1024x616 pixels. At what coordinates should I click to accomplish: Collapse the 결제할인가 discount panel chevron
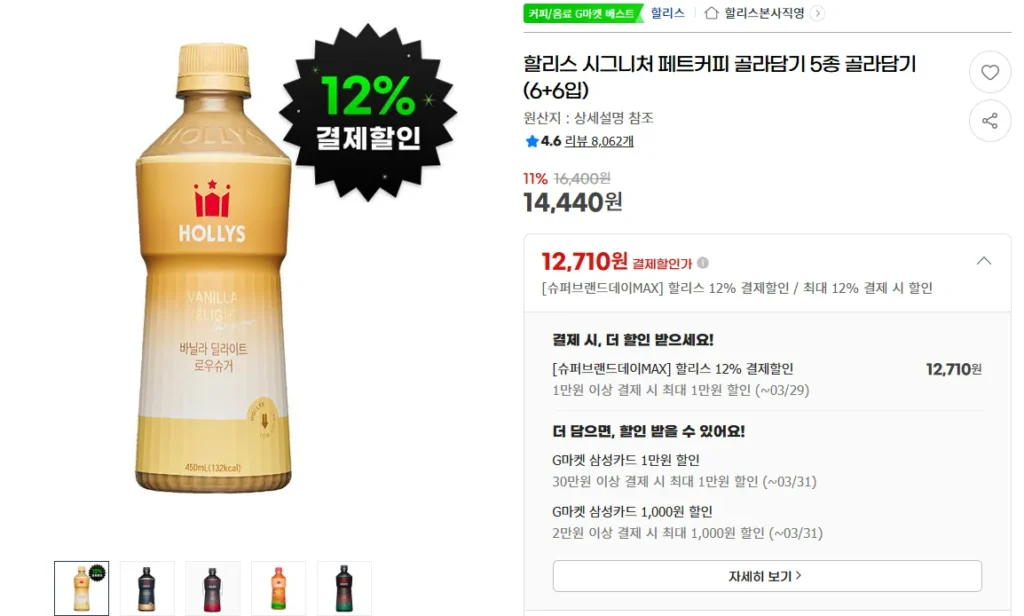[x=984, y=261]
